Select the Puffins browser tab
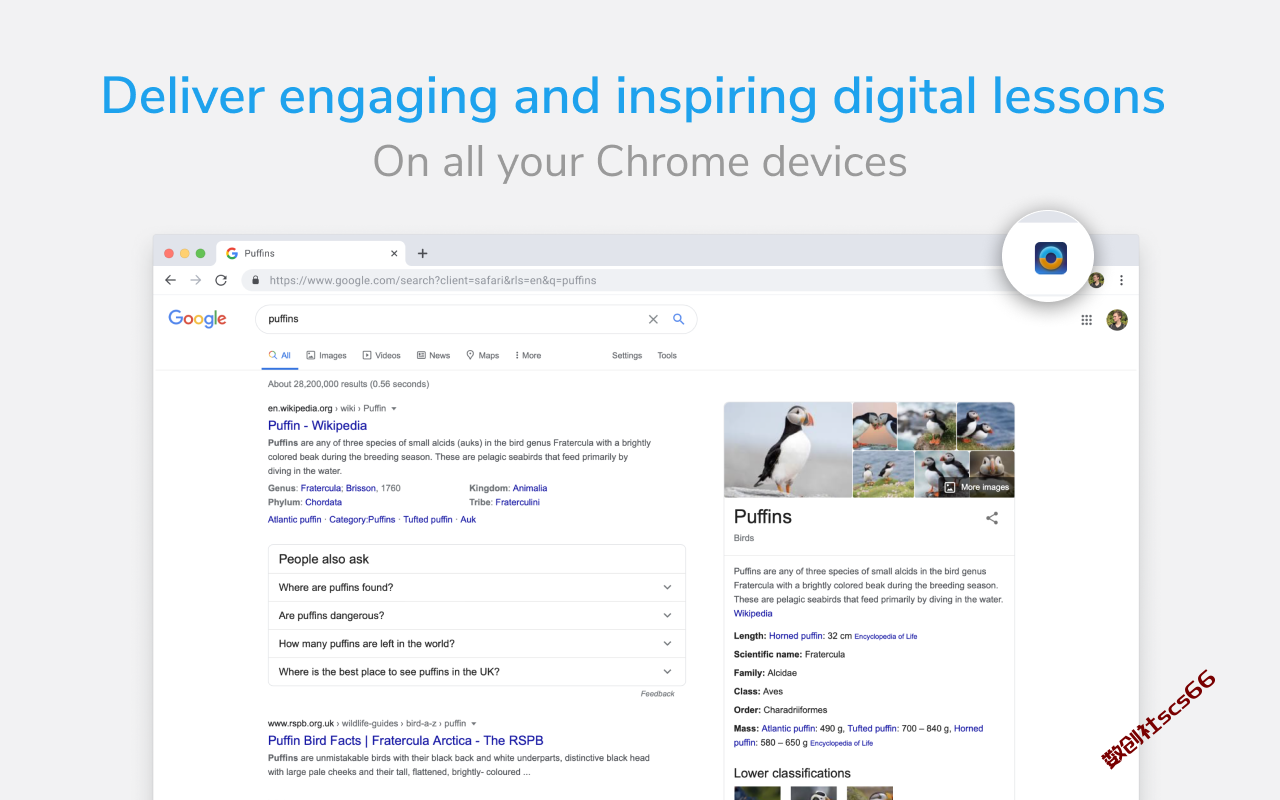1280x800 pixels. [310, 253]
